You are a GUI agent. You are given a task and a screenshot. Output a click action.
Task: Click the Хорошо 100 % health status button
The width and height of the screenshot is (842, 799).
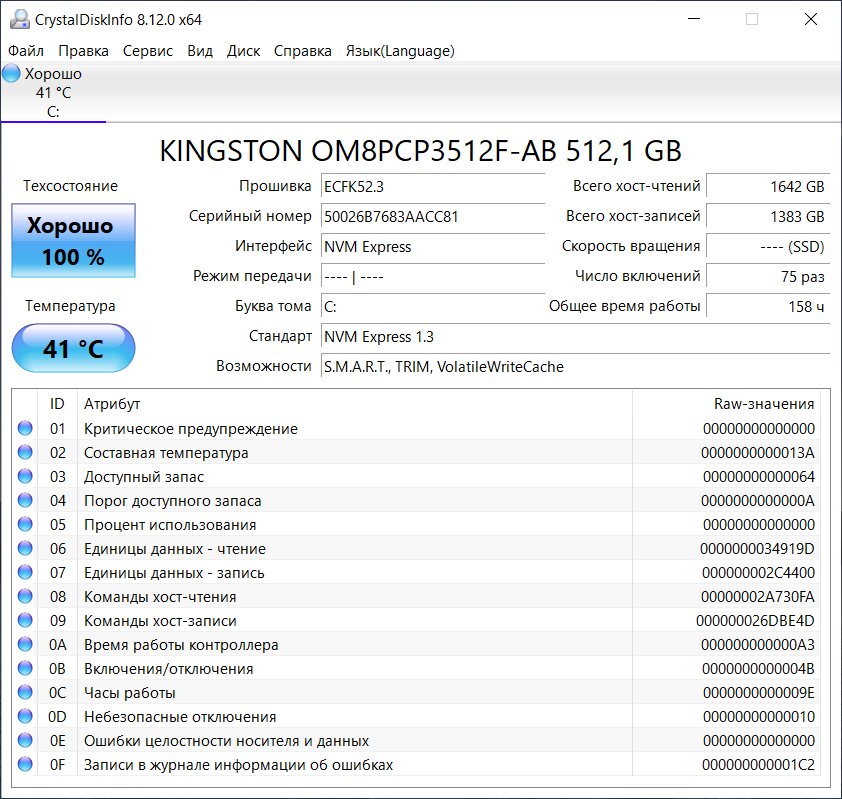coord(74,241)
